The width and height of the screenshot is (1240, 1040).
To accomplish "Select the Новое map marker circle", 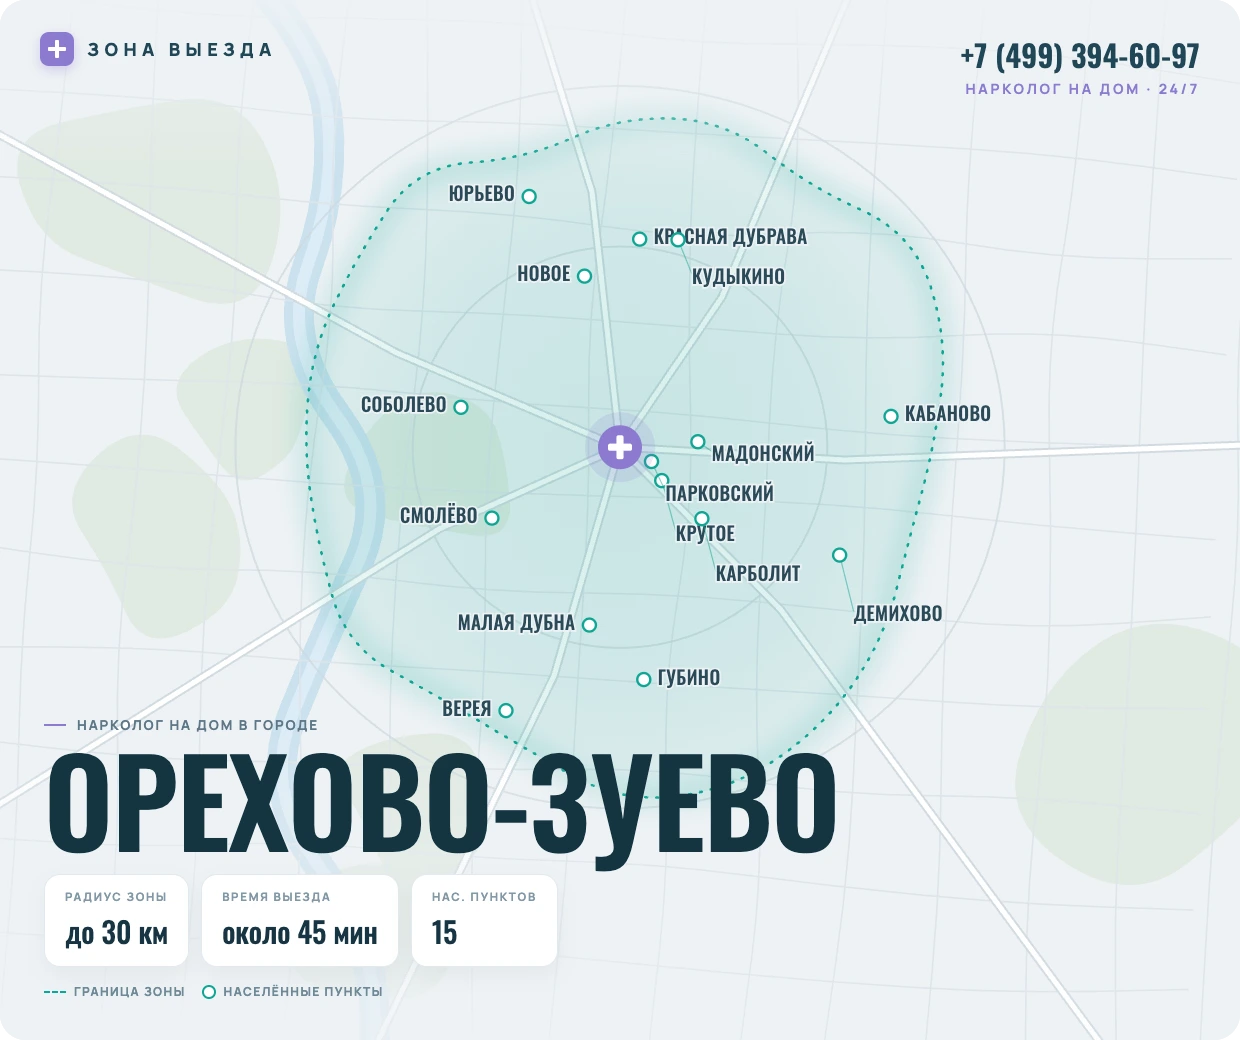I will coord(584,276).
